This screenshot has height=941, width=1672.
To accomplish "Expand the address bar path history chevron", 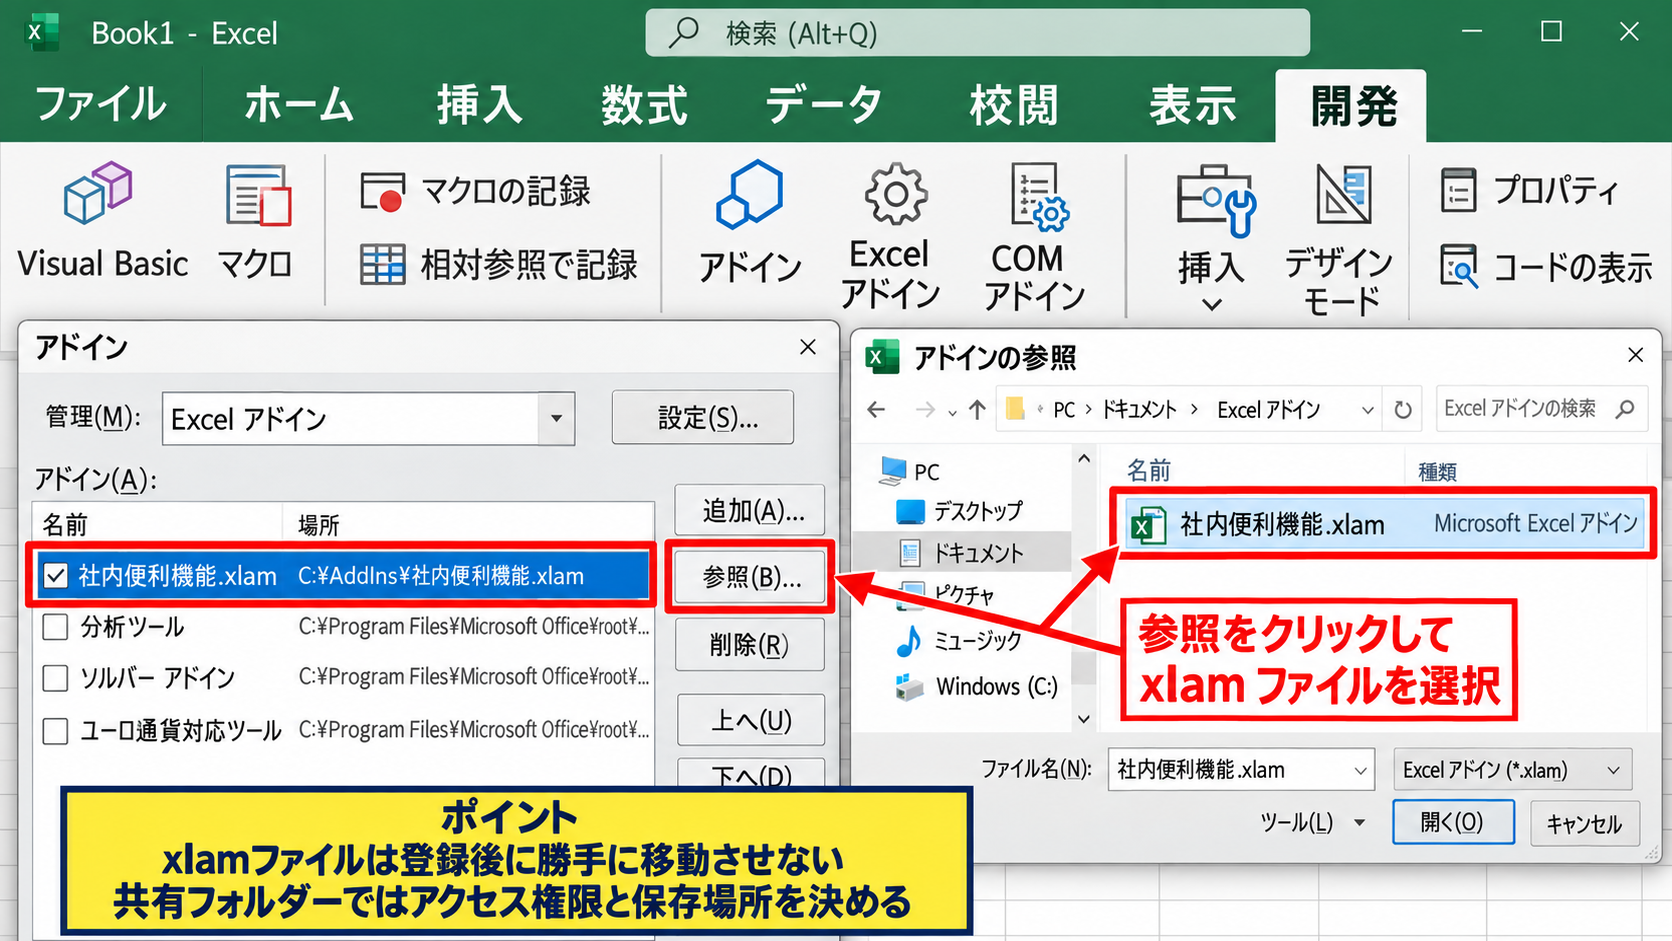I will coord(1367,410).
